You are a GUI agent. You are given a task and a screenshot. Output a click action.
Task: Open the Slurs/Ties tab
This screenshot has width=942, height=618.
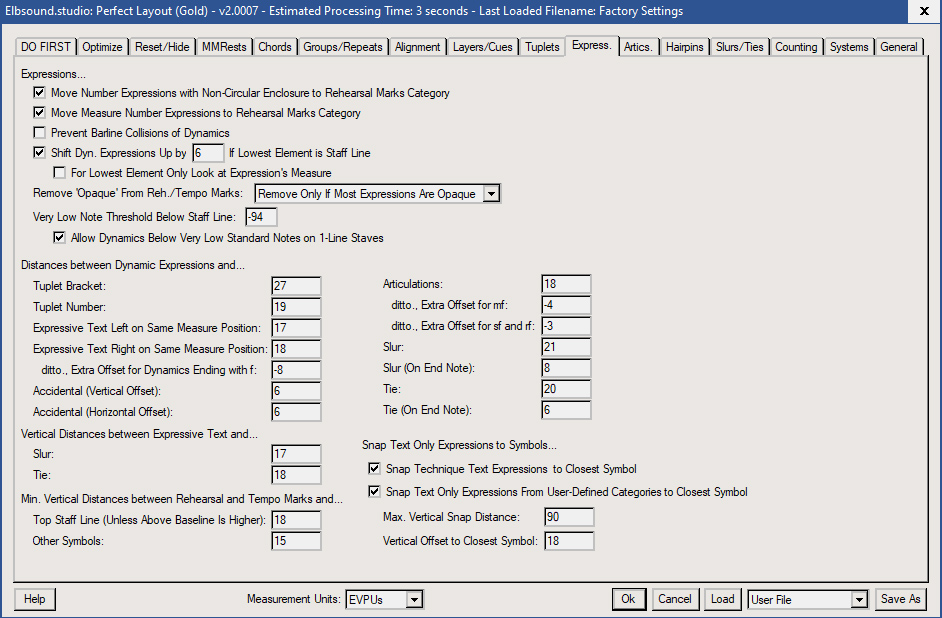pos(740,47)
